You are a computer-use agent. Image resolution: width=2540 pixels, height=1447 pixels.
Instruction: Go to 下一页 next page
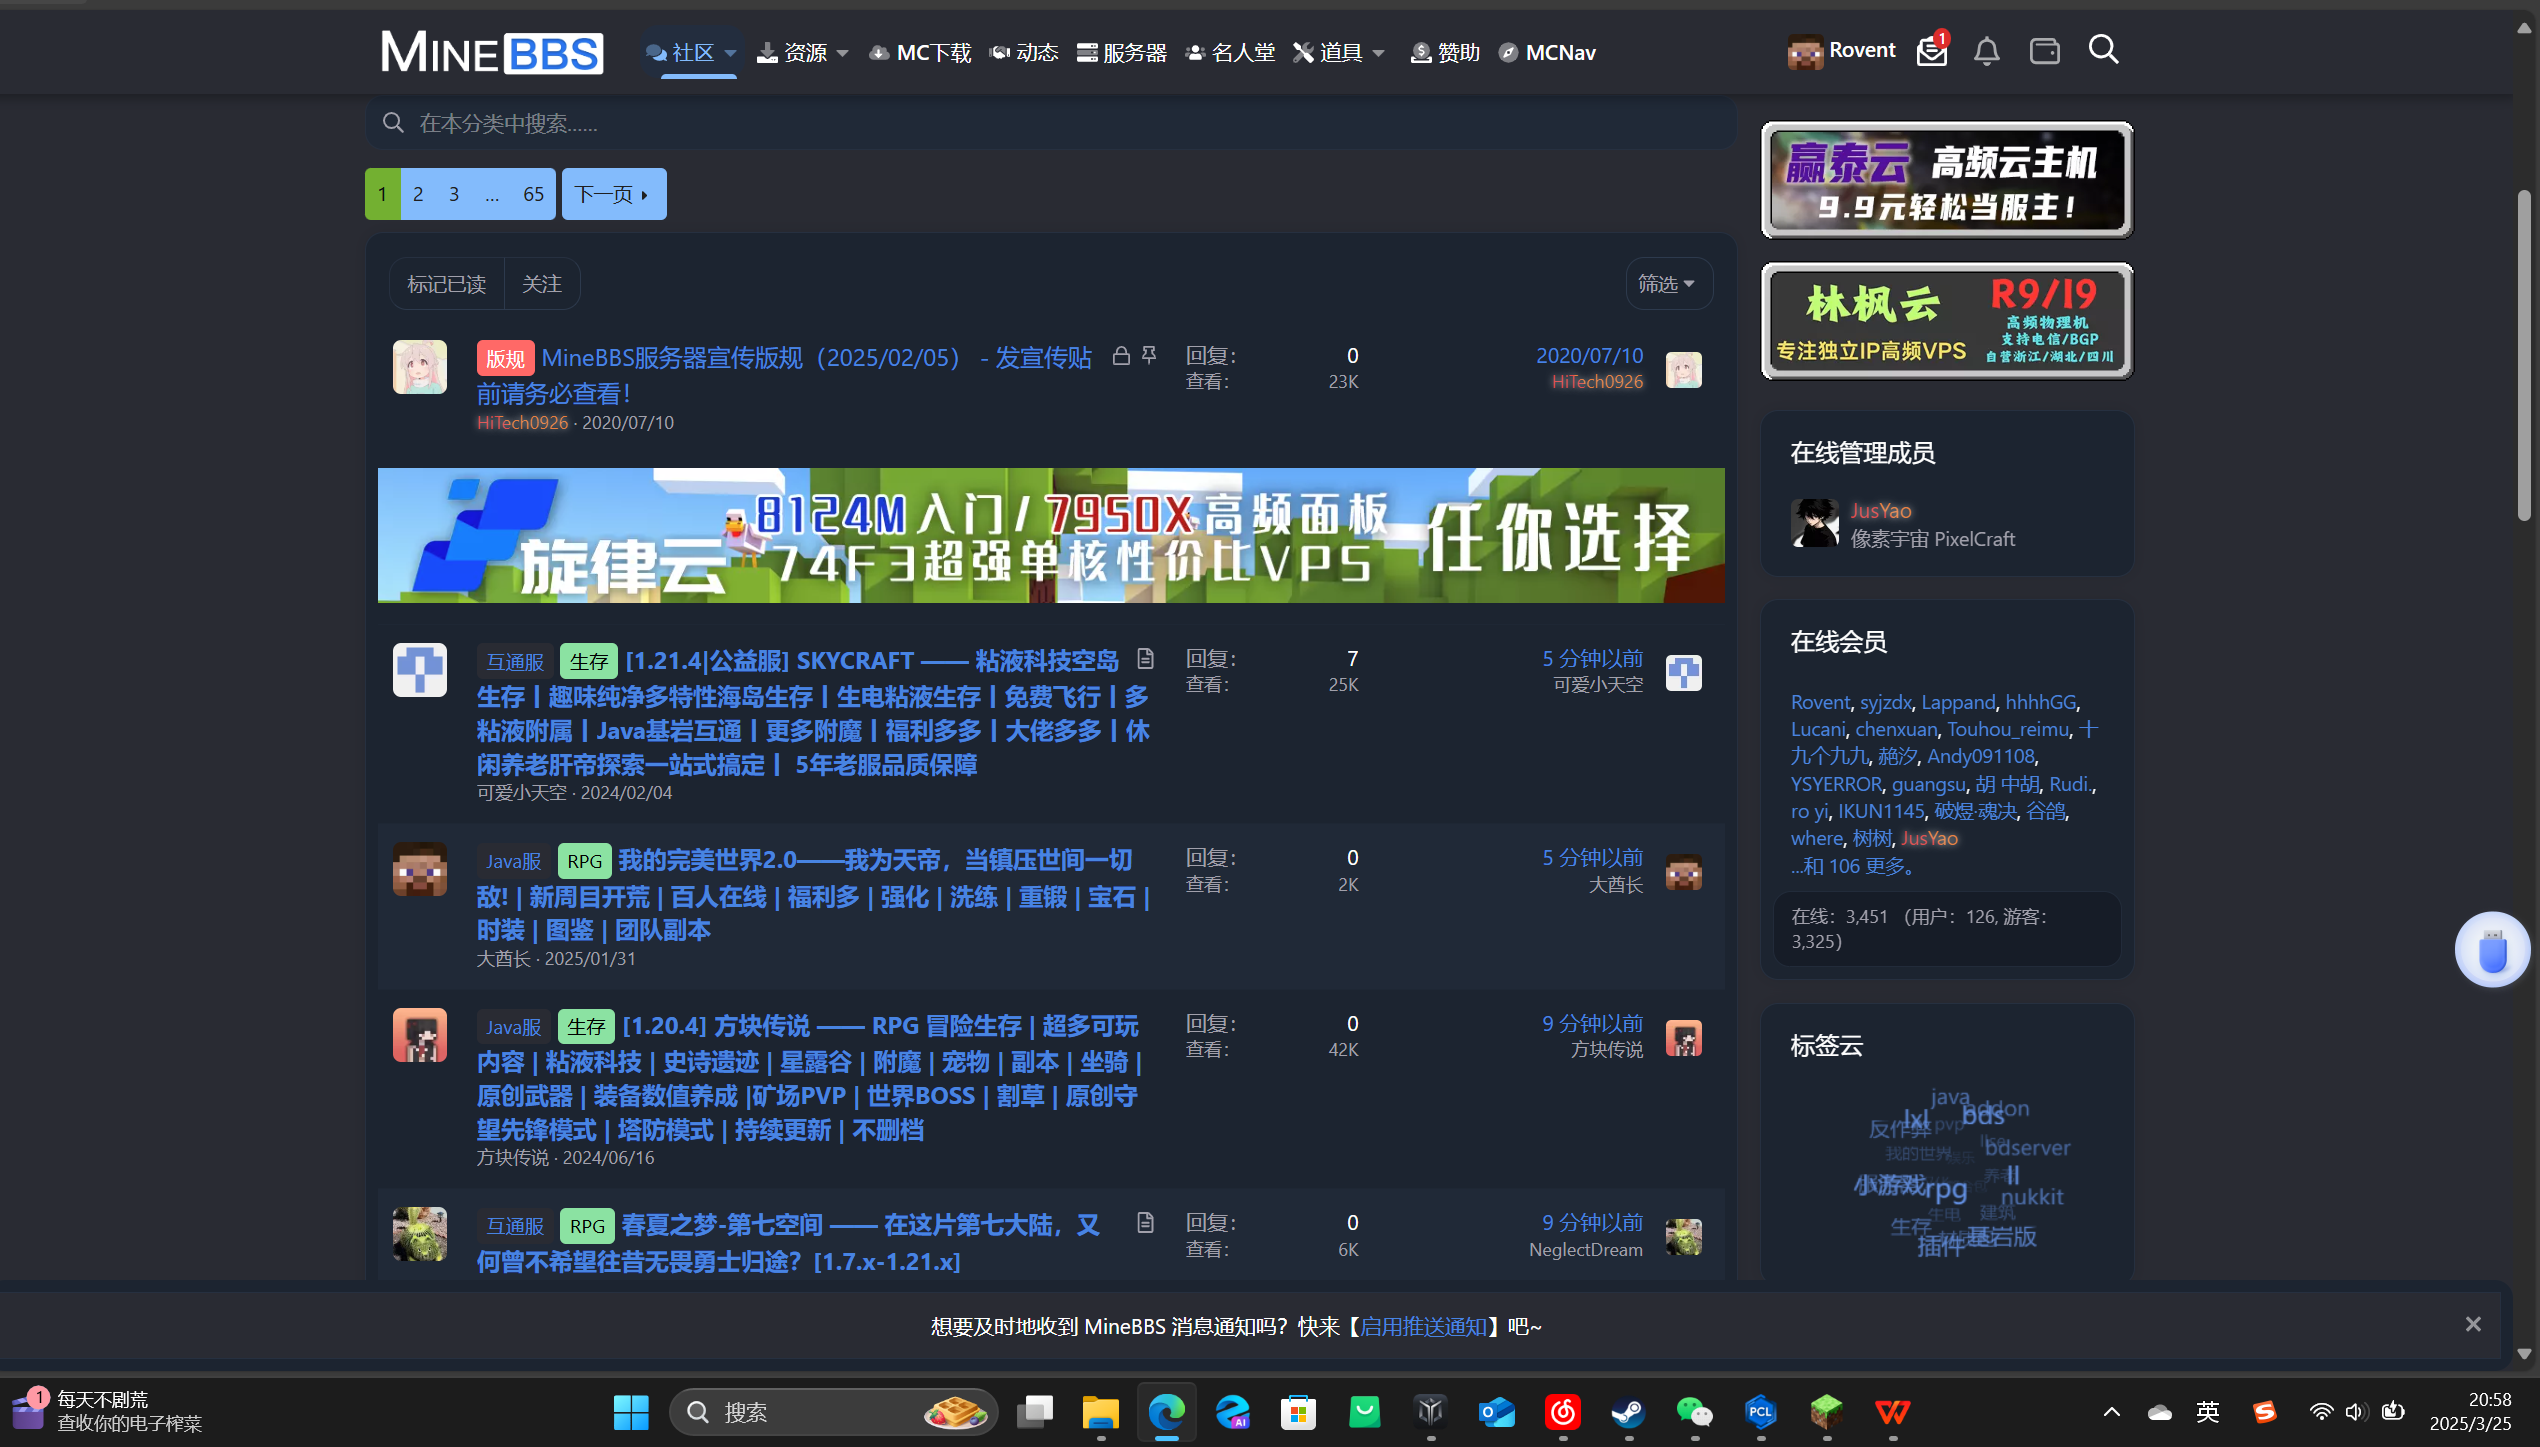click(x=613, y=194)
